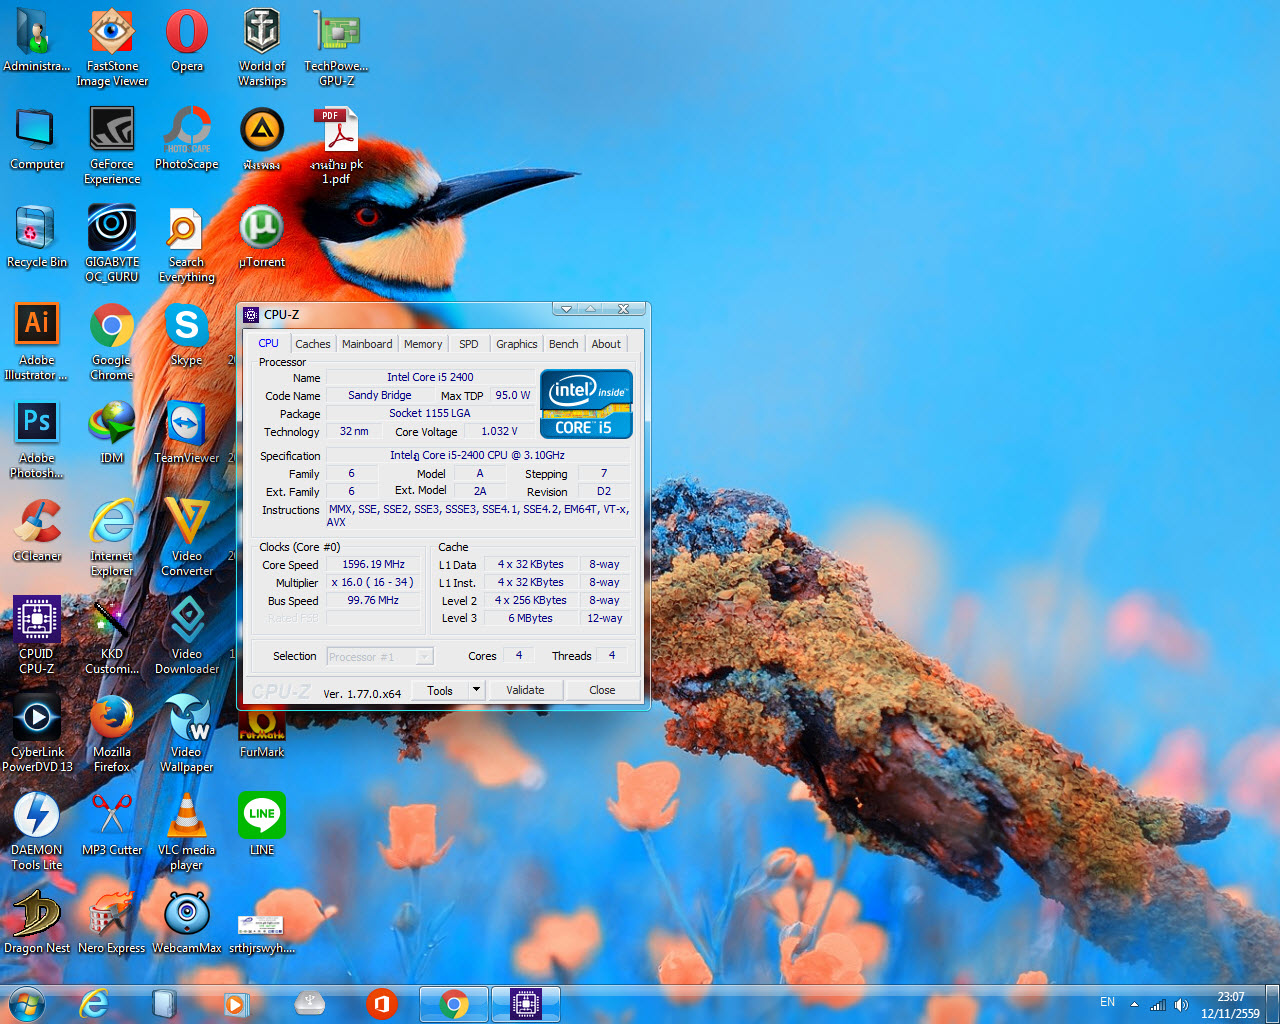The width and height of the screenshot is (1280, 1024).
Task: Expand the Tools dropdown arrow
Action: coord(476,690)
